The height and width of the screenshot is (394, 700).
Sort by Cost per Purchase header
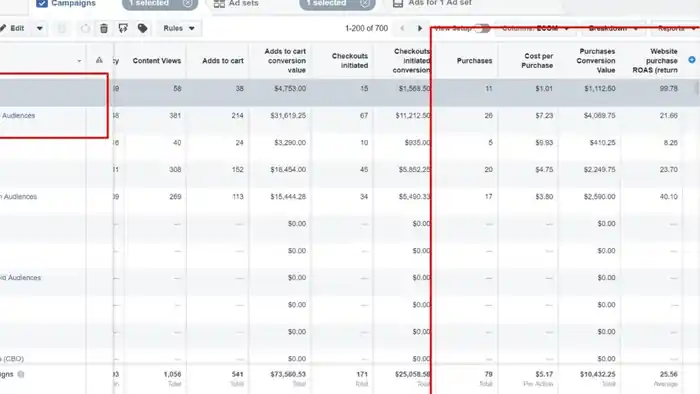pyautogui.click(x=537, y=61)
